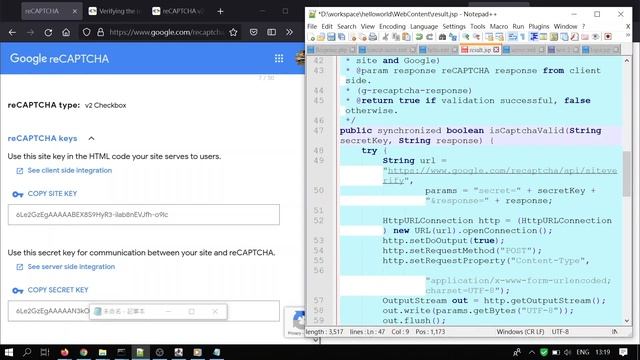Open the Language menu in Notepad++
Screen dimensions: 640x360
[x=424, y=27]
